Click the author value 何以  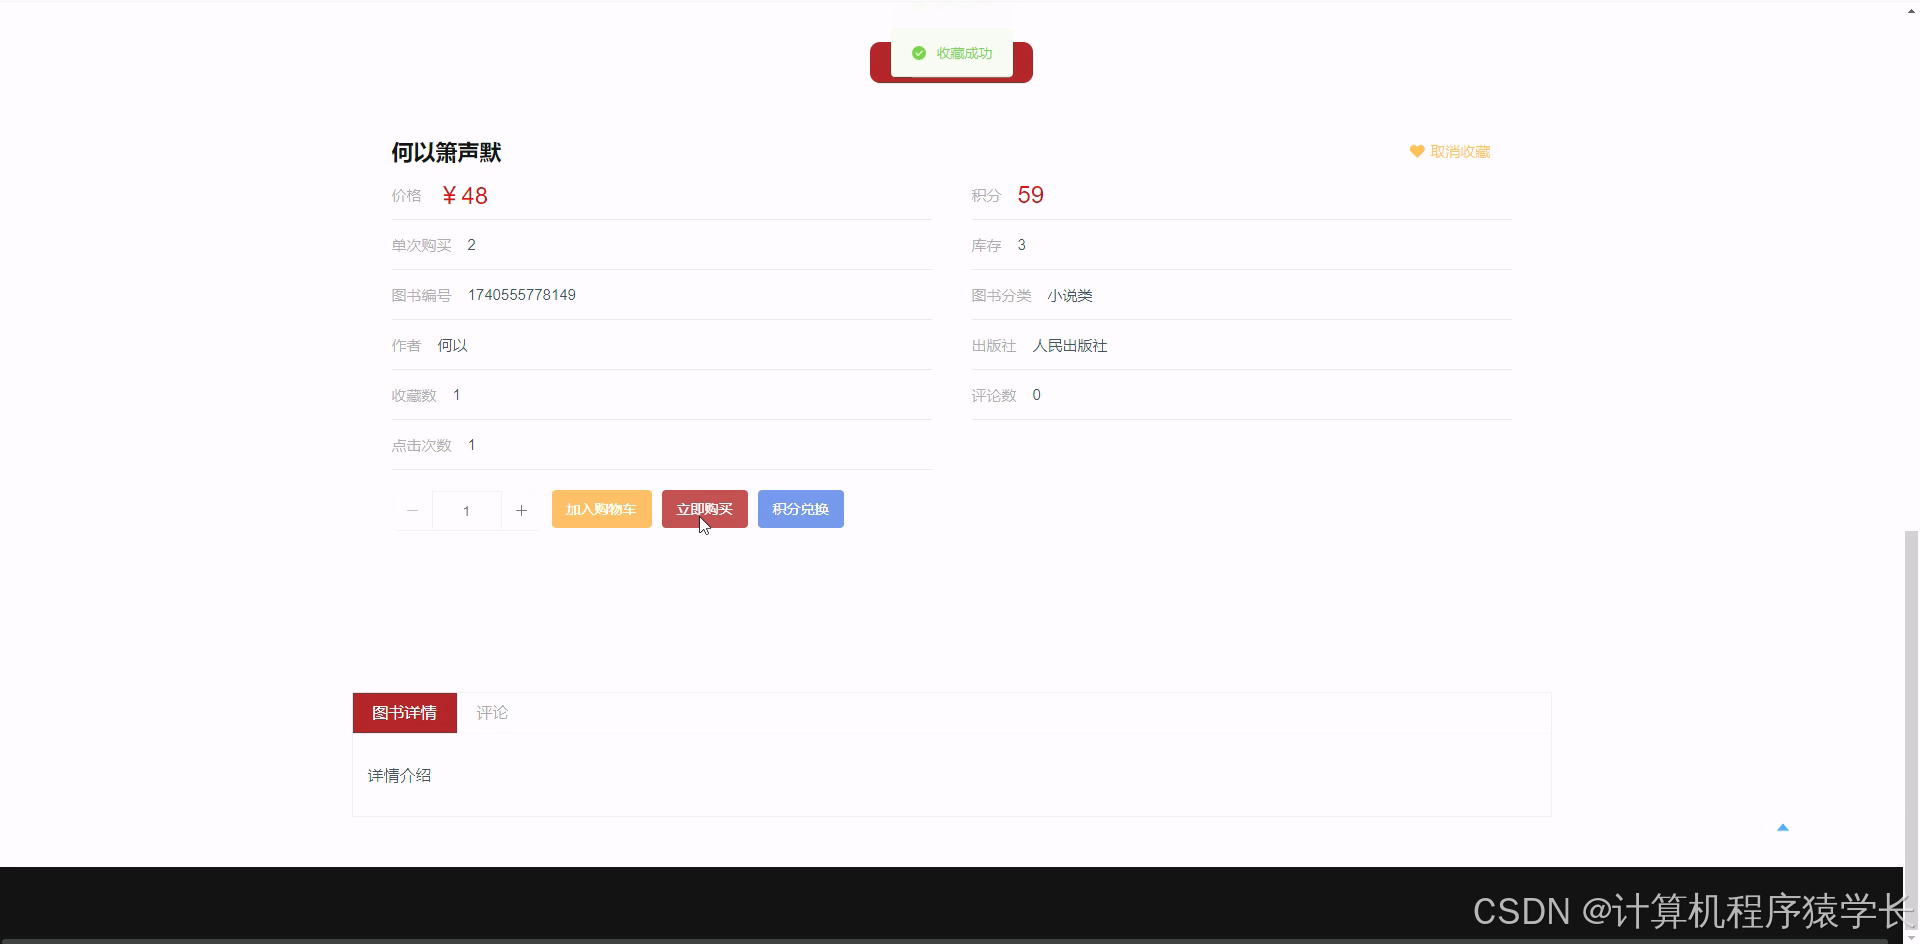(452, 346)
